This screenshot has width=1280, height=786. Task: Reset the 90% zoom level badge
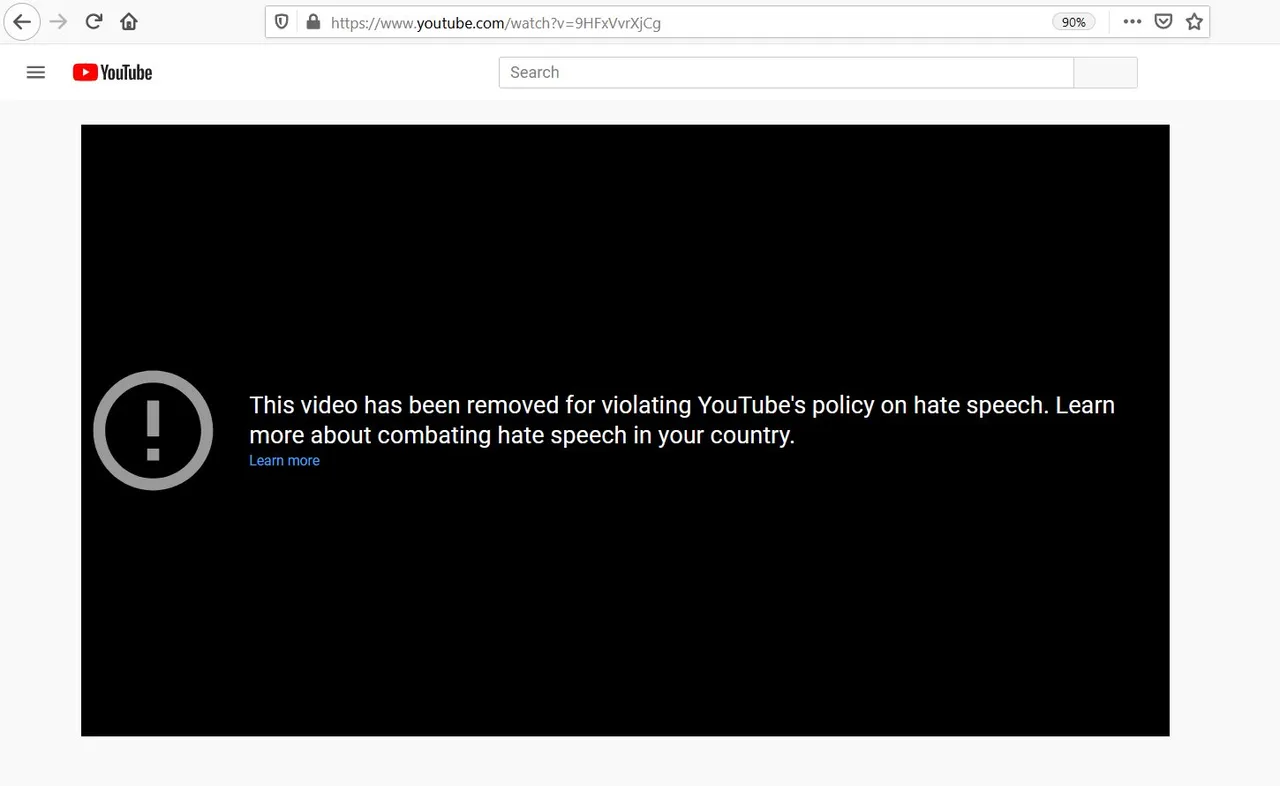[1074, 22]
